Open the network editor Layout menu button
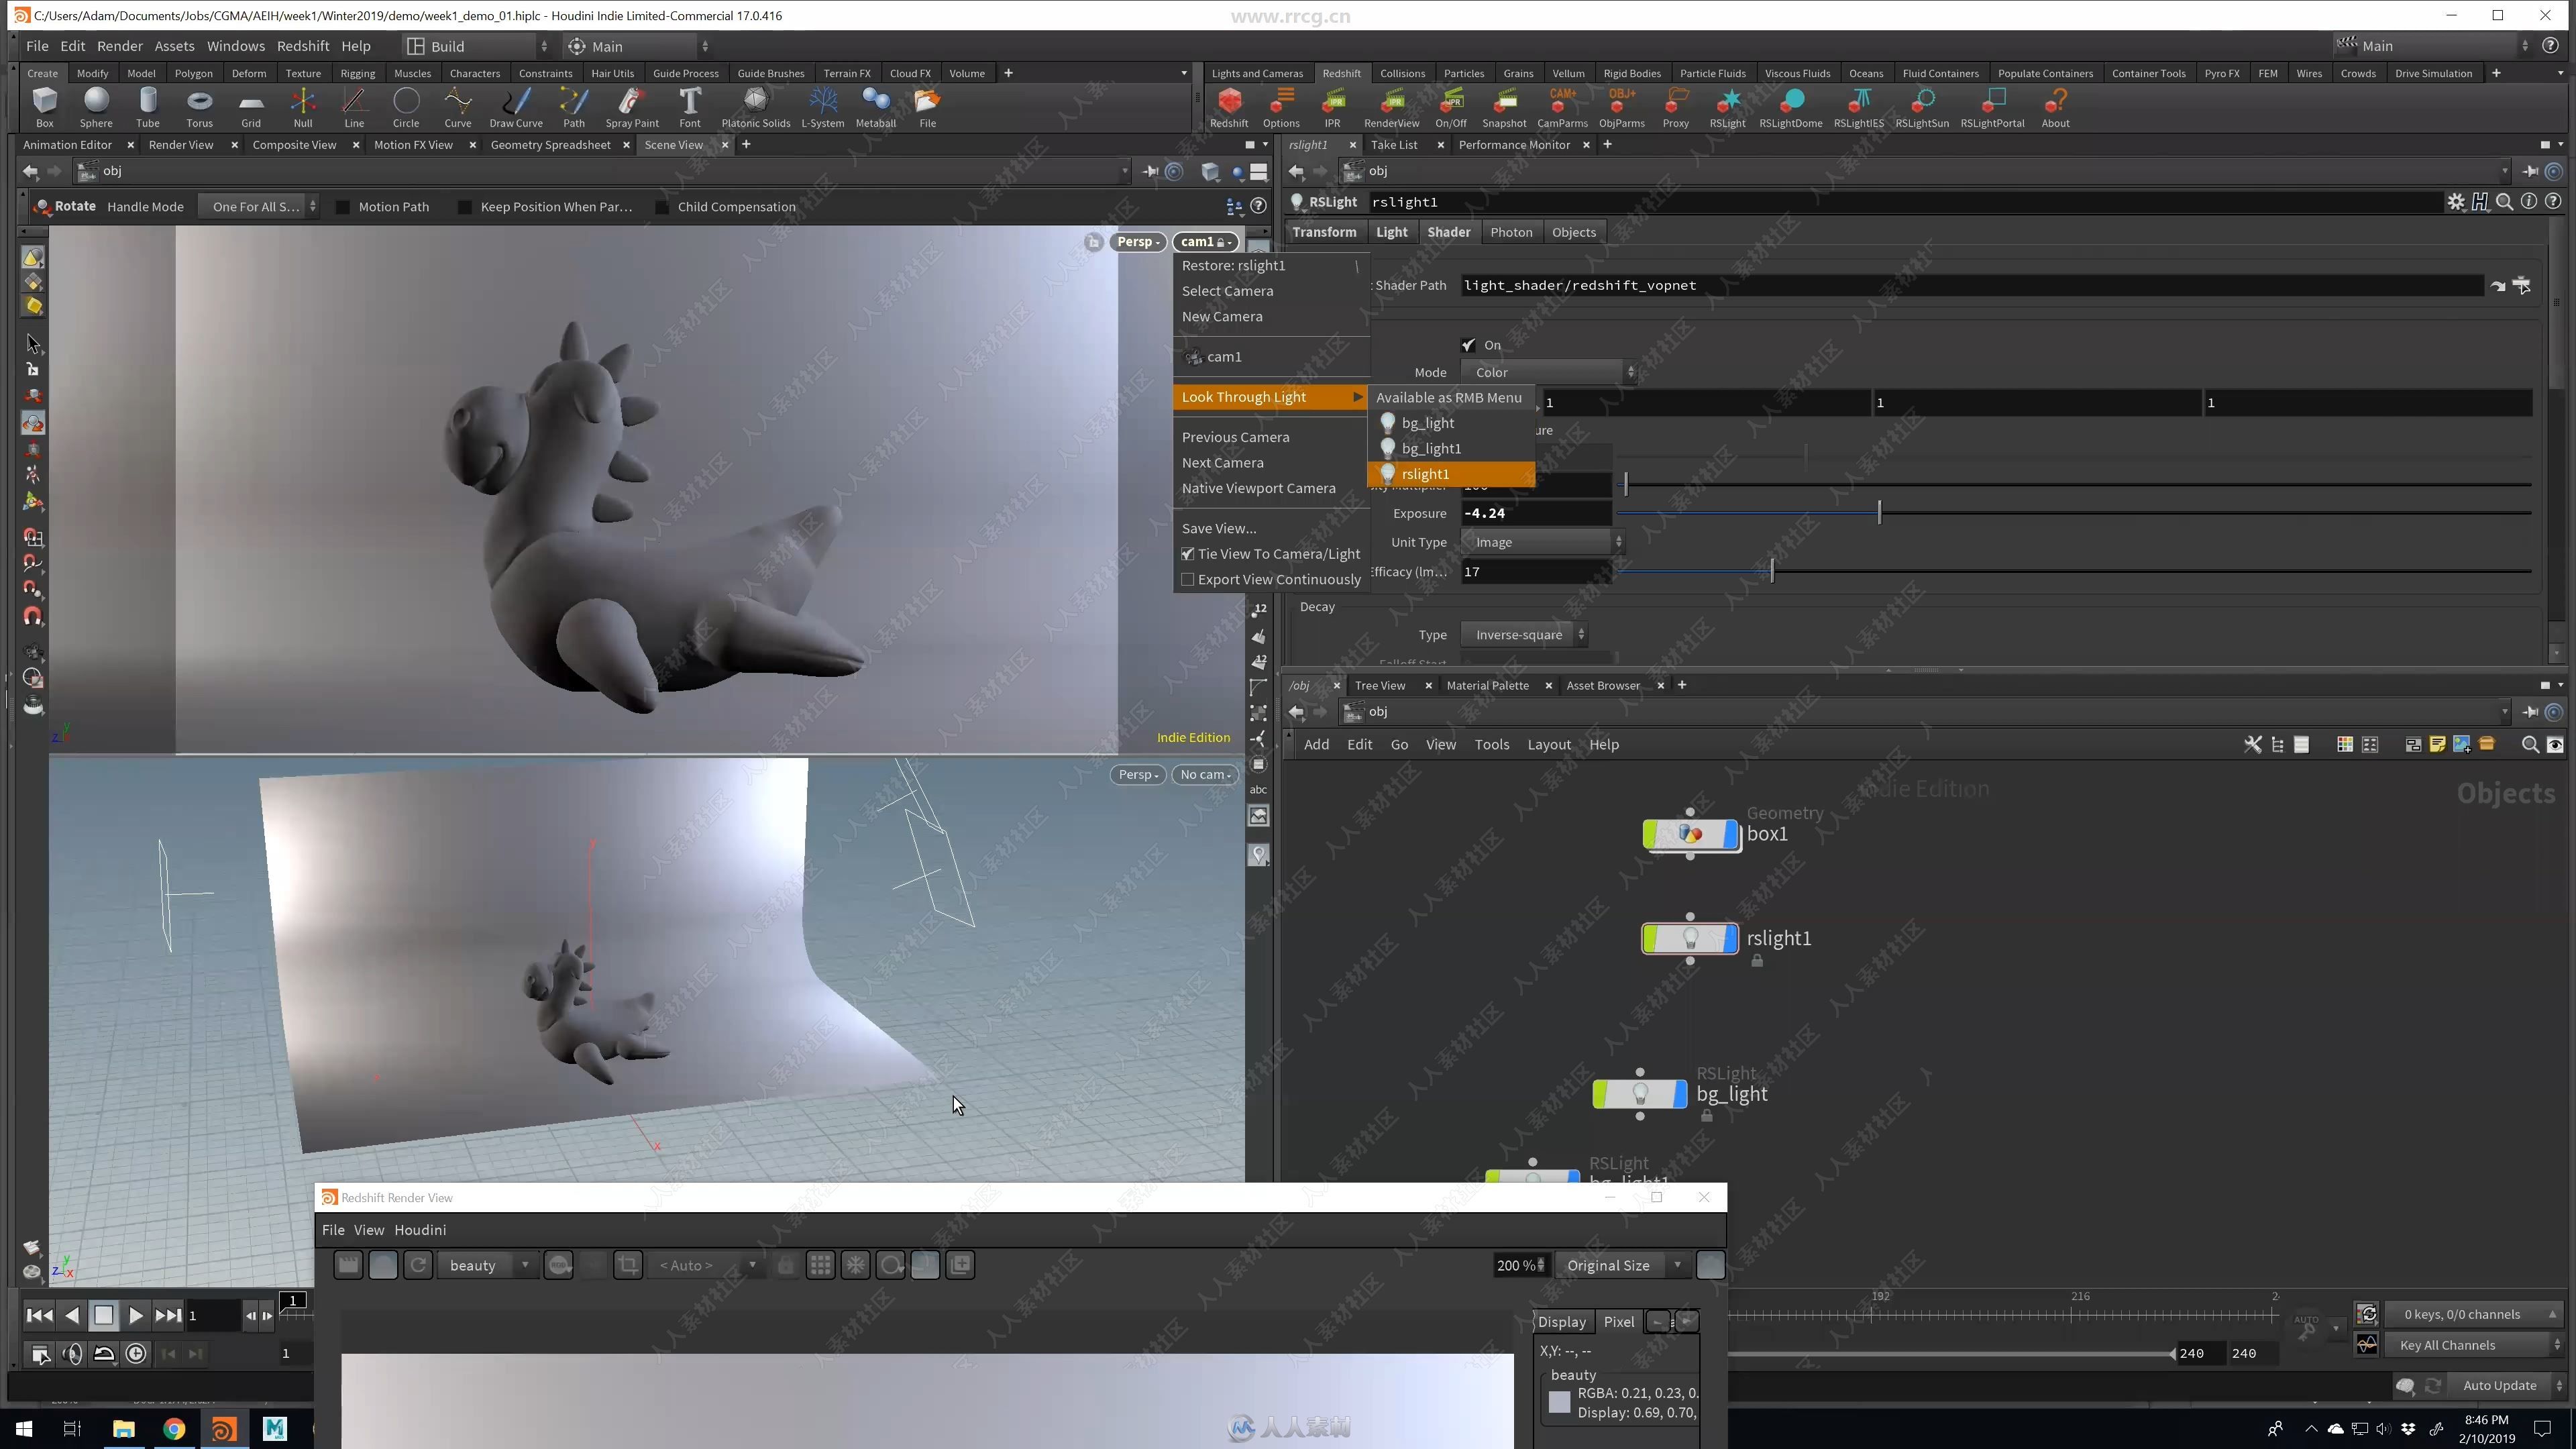Image resolution: width=2576 pixels, height=1449 pixels. (1548, 745)
